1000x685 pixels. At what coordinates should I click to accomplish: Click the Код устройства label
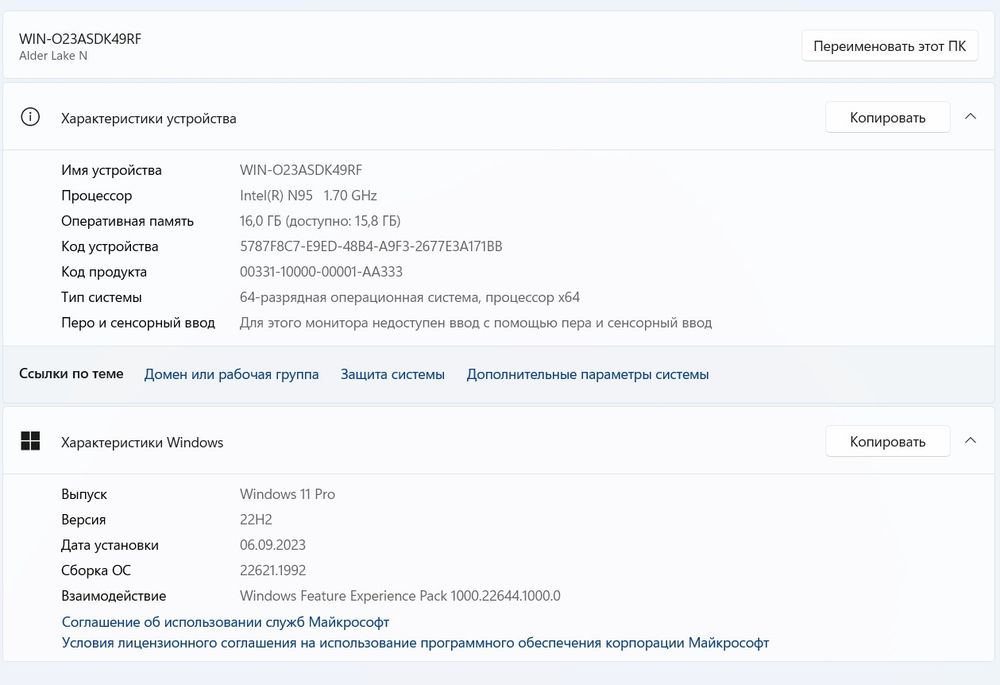(x=110, y=247)
